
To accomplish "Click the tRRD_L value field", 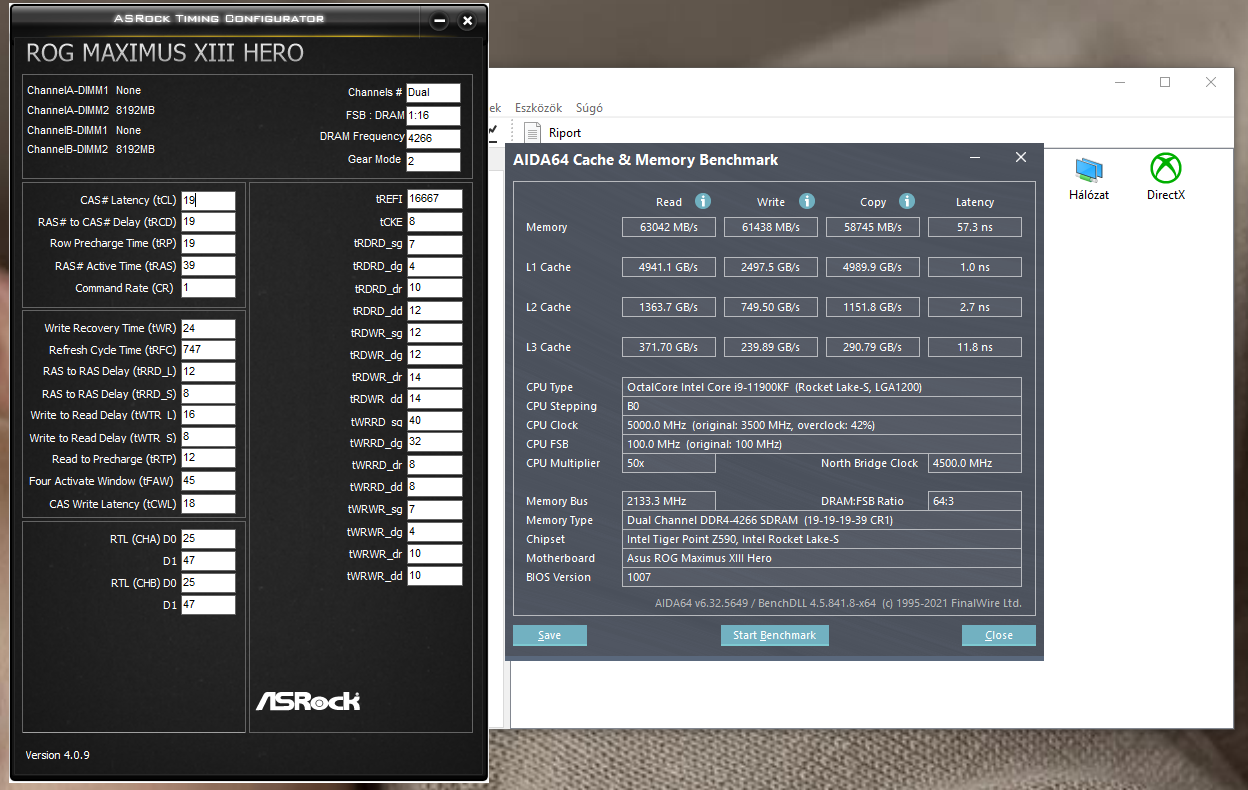I will (x=208, y=372).
